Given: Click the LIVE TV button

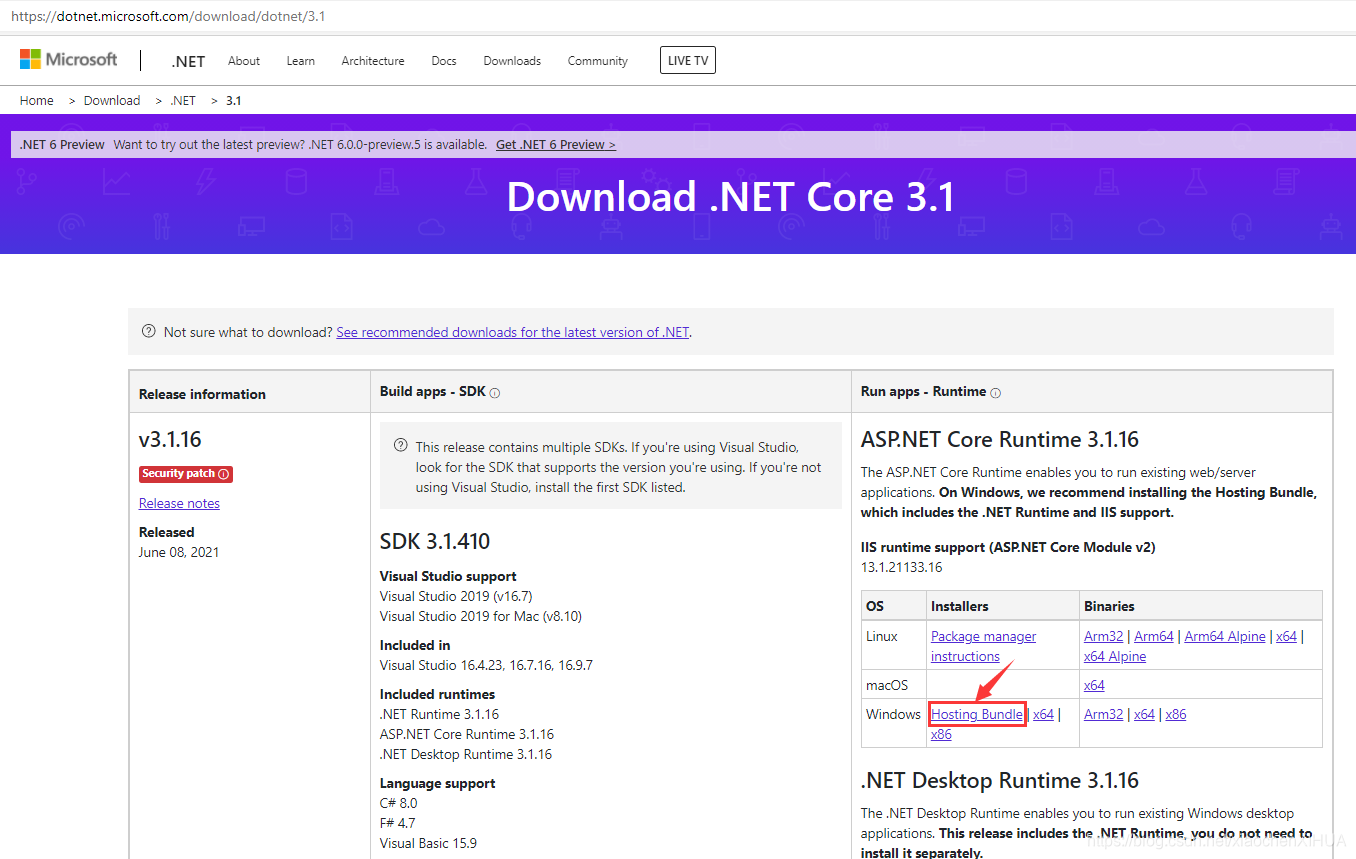Looking at the screenshot, I should point(688,61).
